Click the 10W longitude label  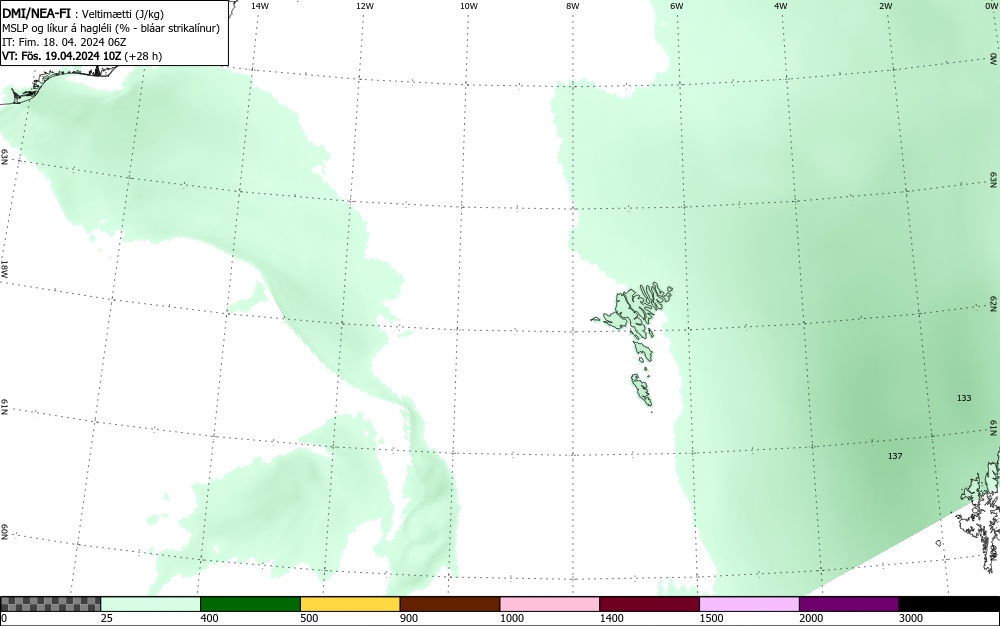point(469,6)
